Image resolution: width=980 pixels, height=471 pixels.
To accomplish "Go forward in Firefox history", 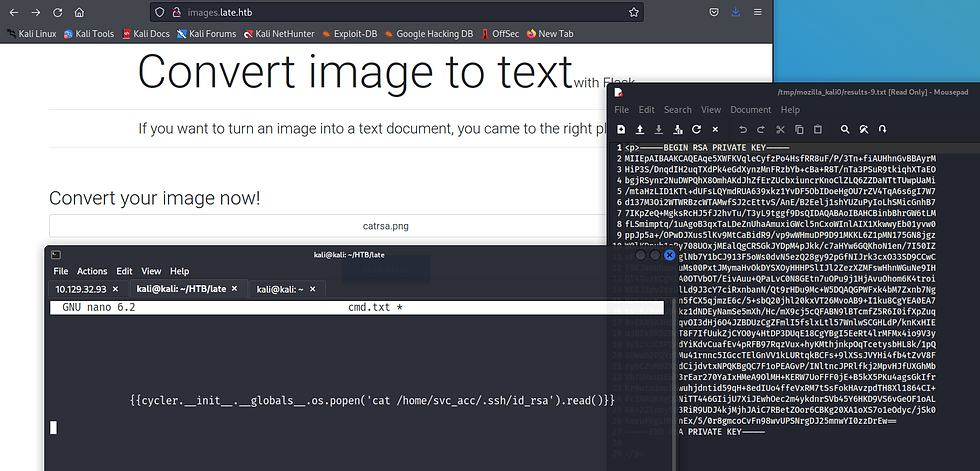I will click(36, 12).
